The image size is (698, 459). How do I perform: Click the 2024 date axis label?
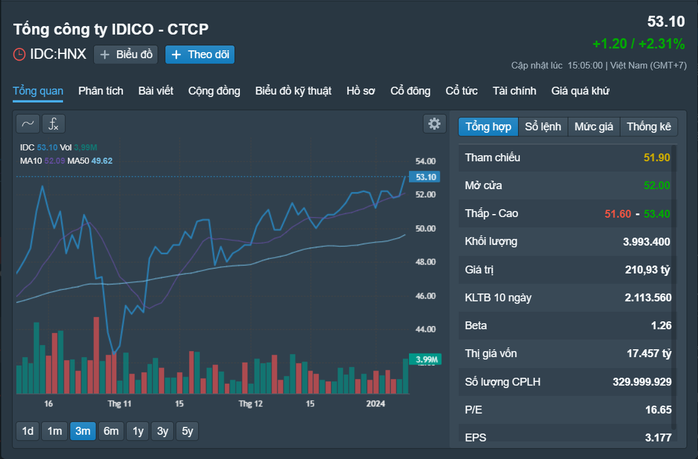click(x=375, y=404)
